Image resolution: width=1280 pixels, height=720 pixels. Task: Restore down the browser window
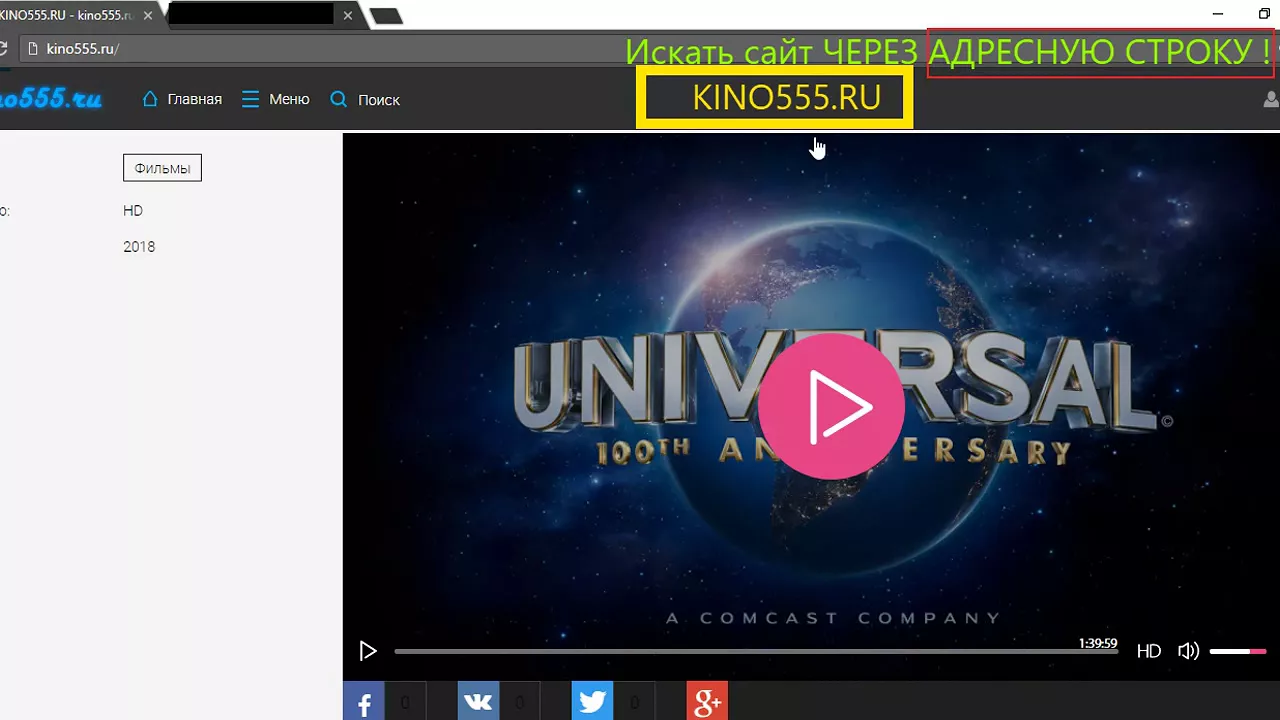(x=1265, y=14)
